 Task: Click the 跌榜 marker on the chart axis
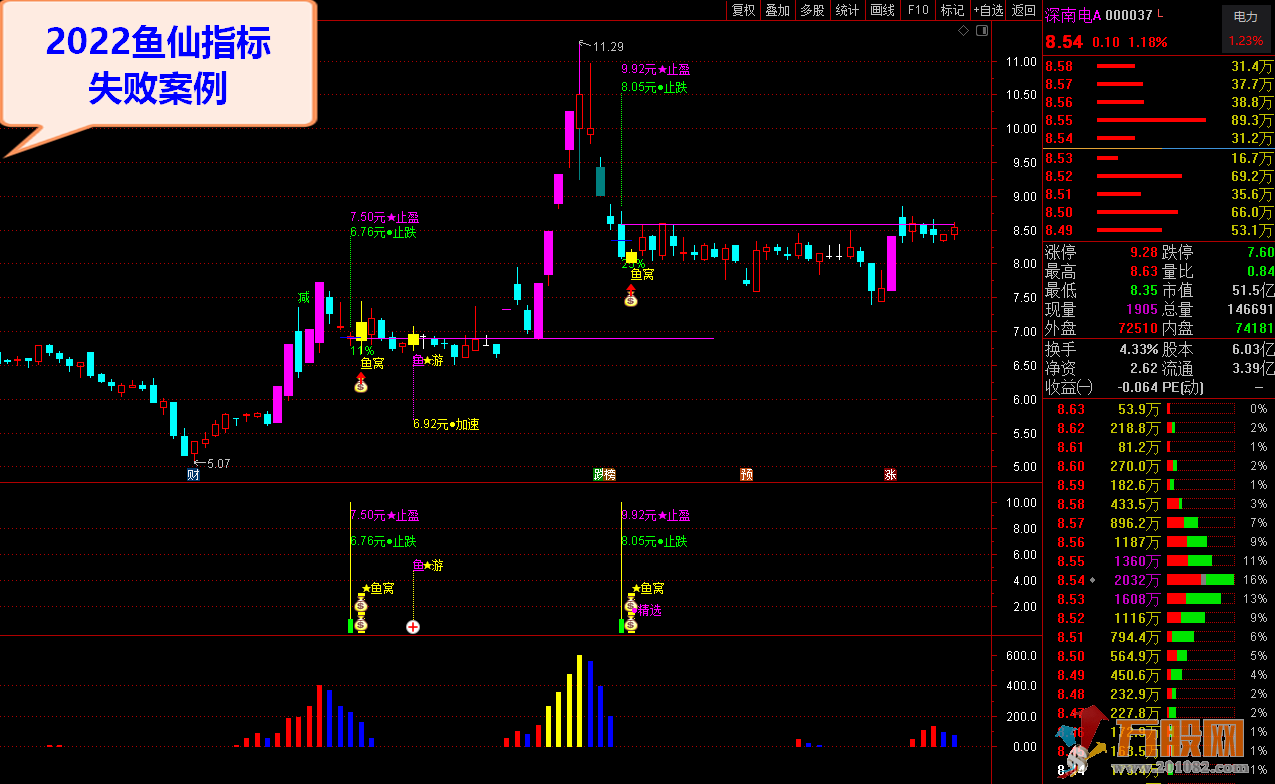(604, 475)
